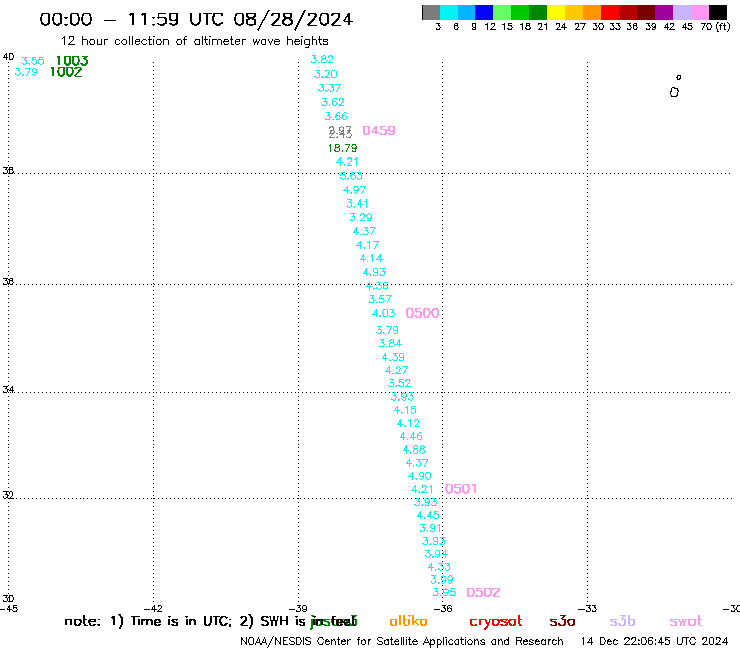The height and width of the screenshot is (650, 740).
Task: Click the 3.91 wave height value
Action: coord(430,528)
